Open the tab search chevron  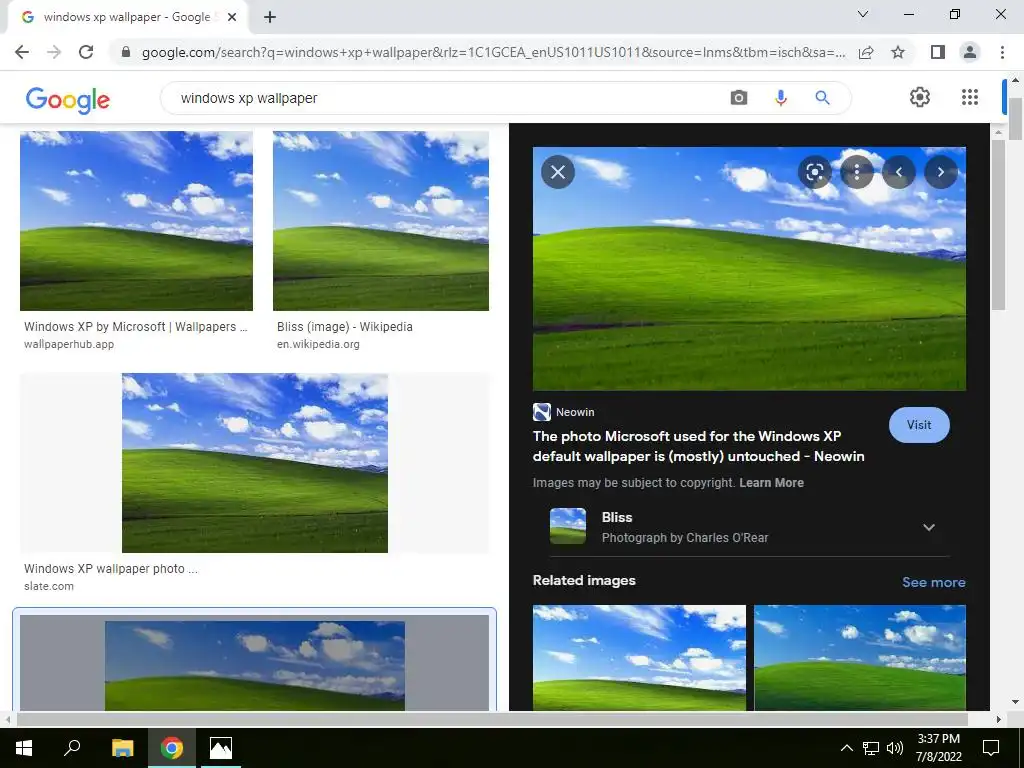[863, 14]
